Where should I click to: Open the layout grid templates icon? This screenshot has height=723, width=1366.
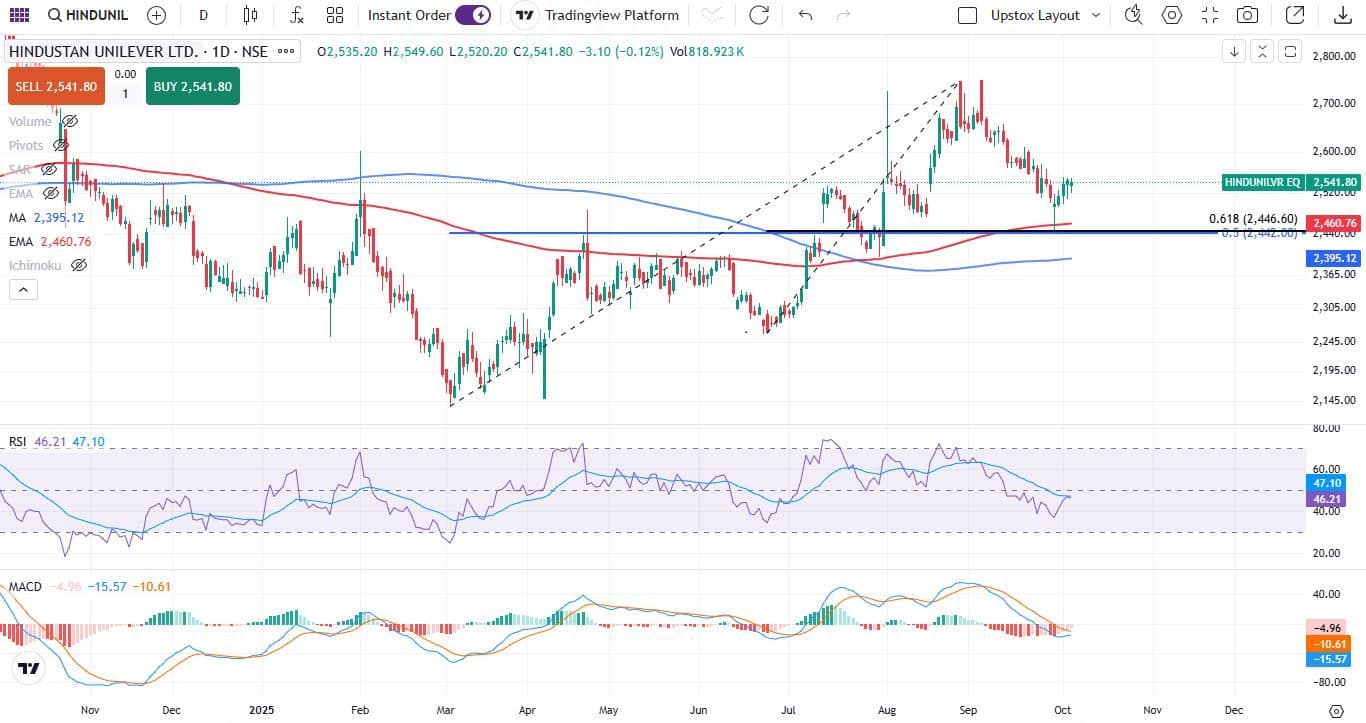[x=335, y=15]
